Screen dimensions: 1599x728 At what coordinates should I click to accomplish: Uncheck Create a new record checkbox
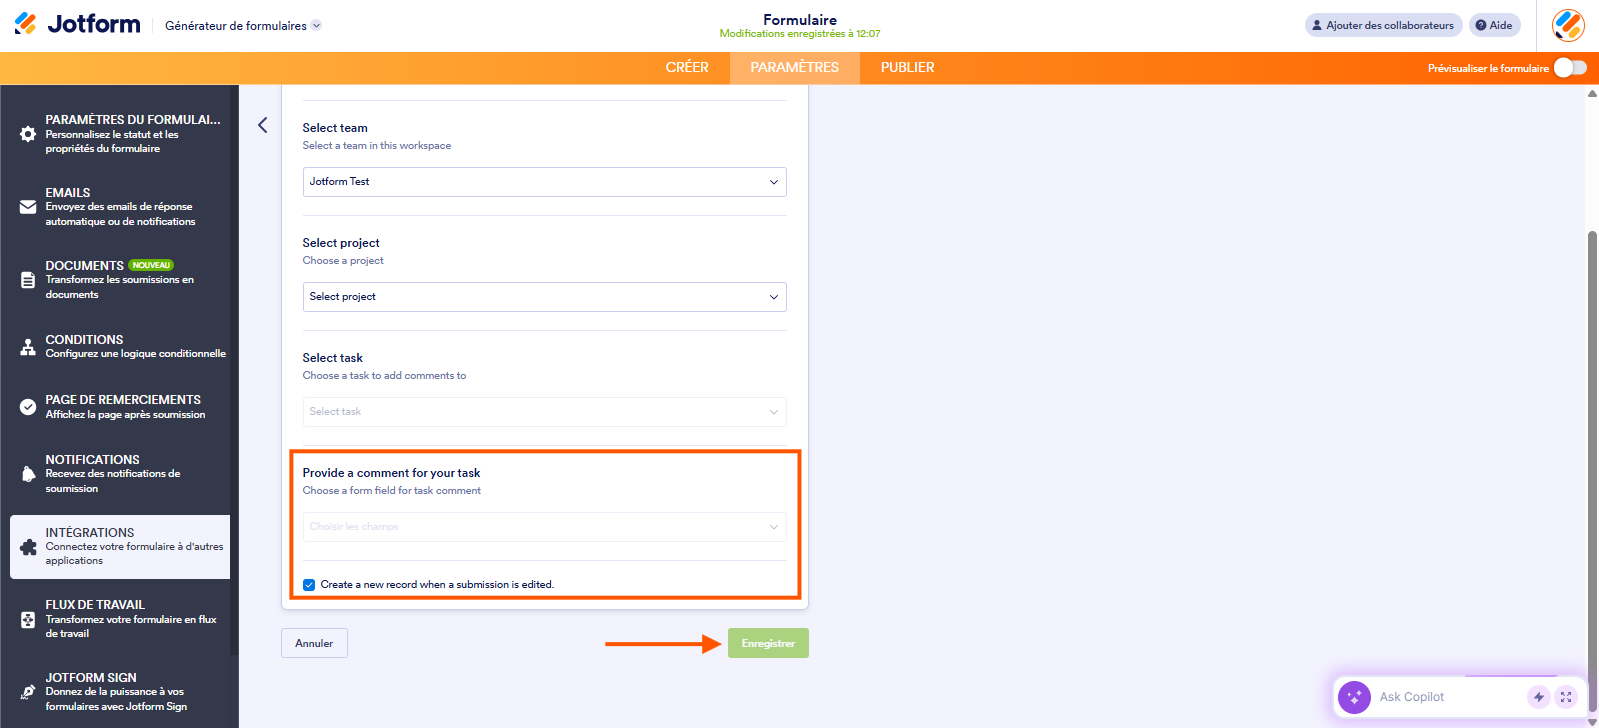tap(309, 585)
